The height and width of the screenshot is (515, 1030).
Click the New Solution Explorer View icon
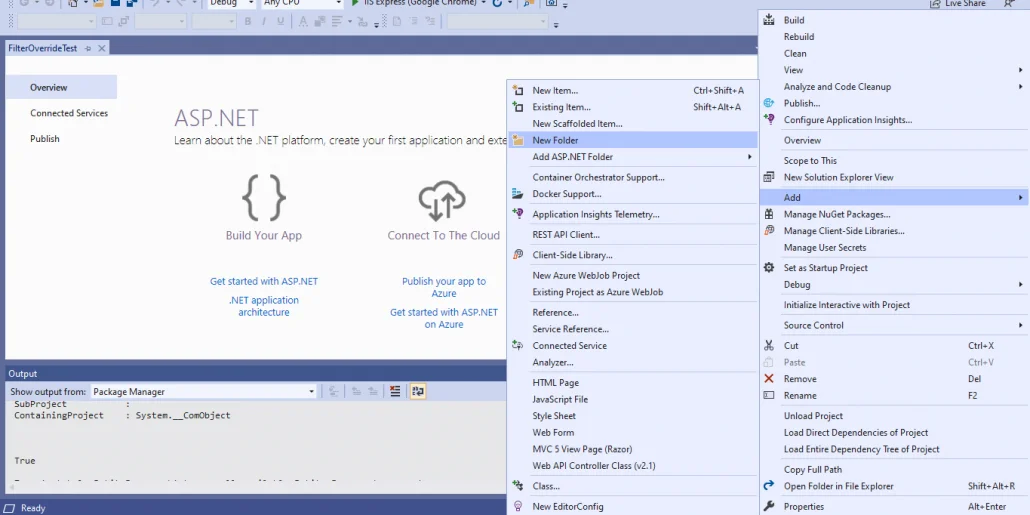769,177
